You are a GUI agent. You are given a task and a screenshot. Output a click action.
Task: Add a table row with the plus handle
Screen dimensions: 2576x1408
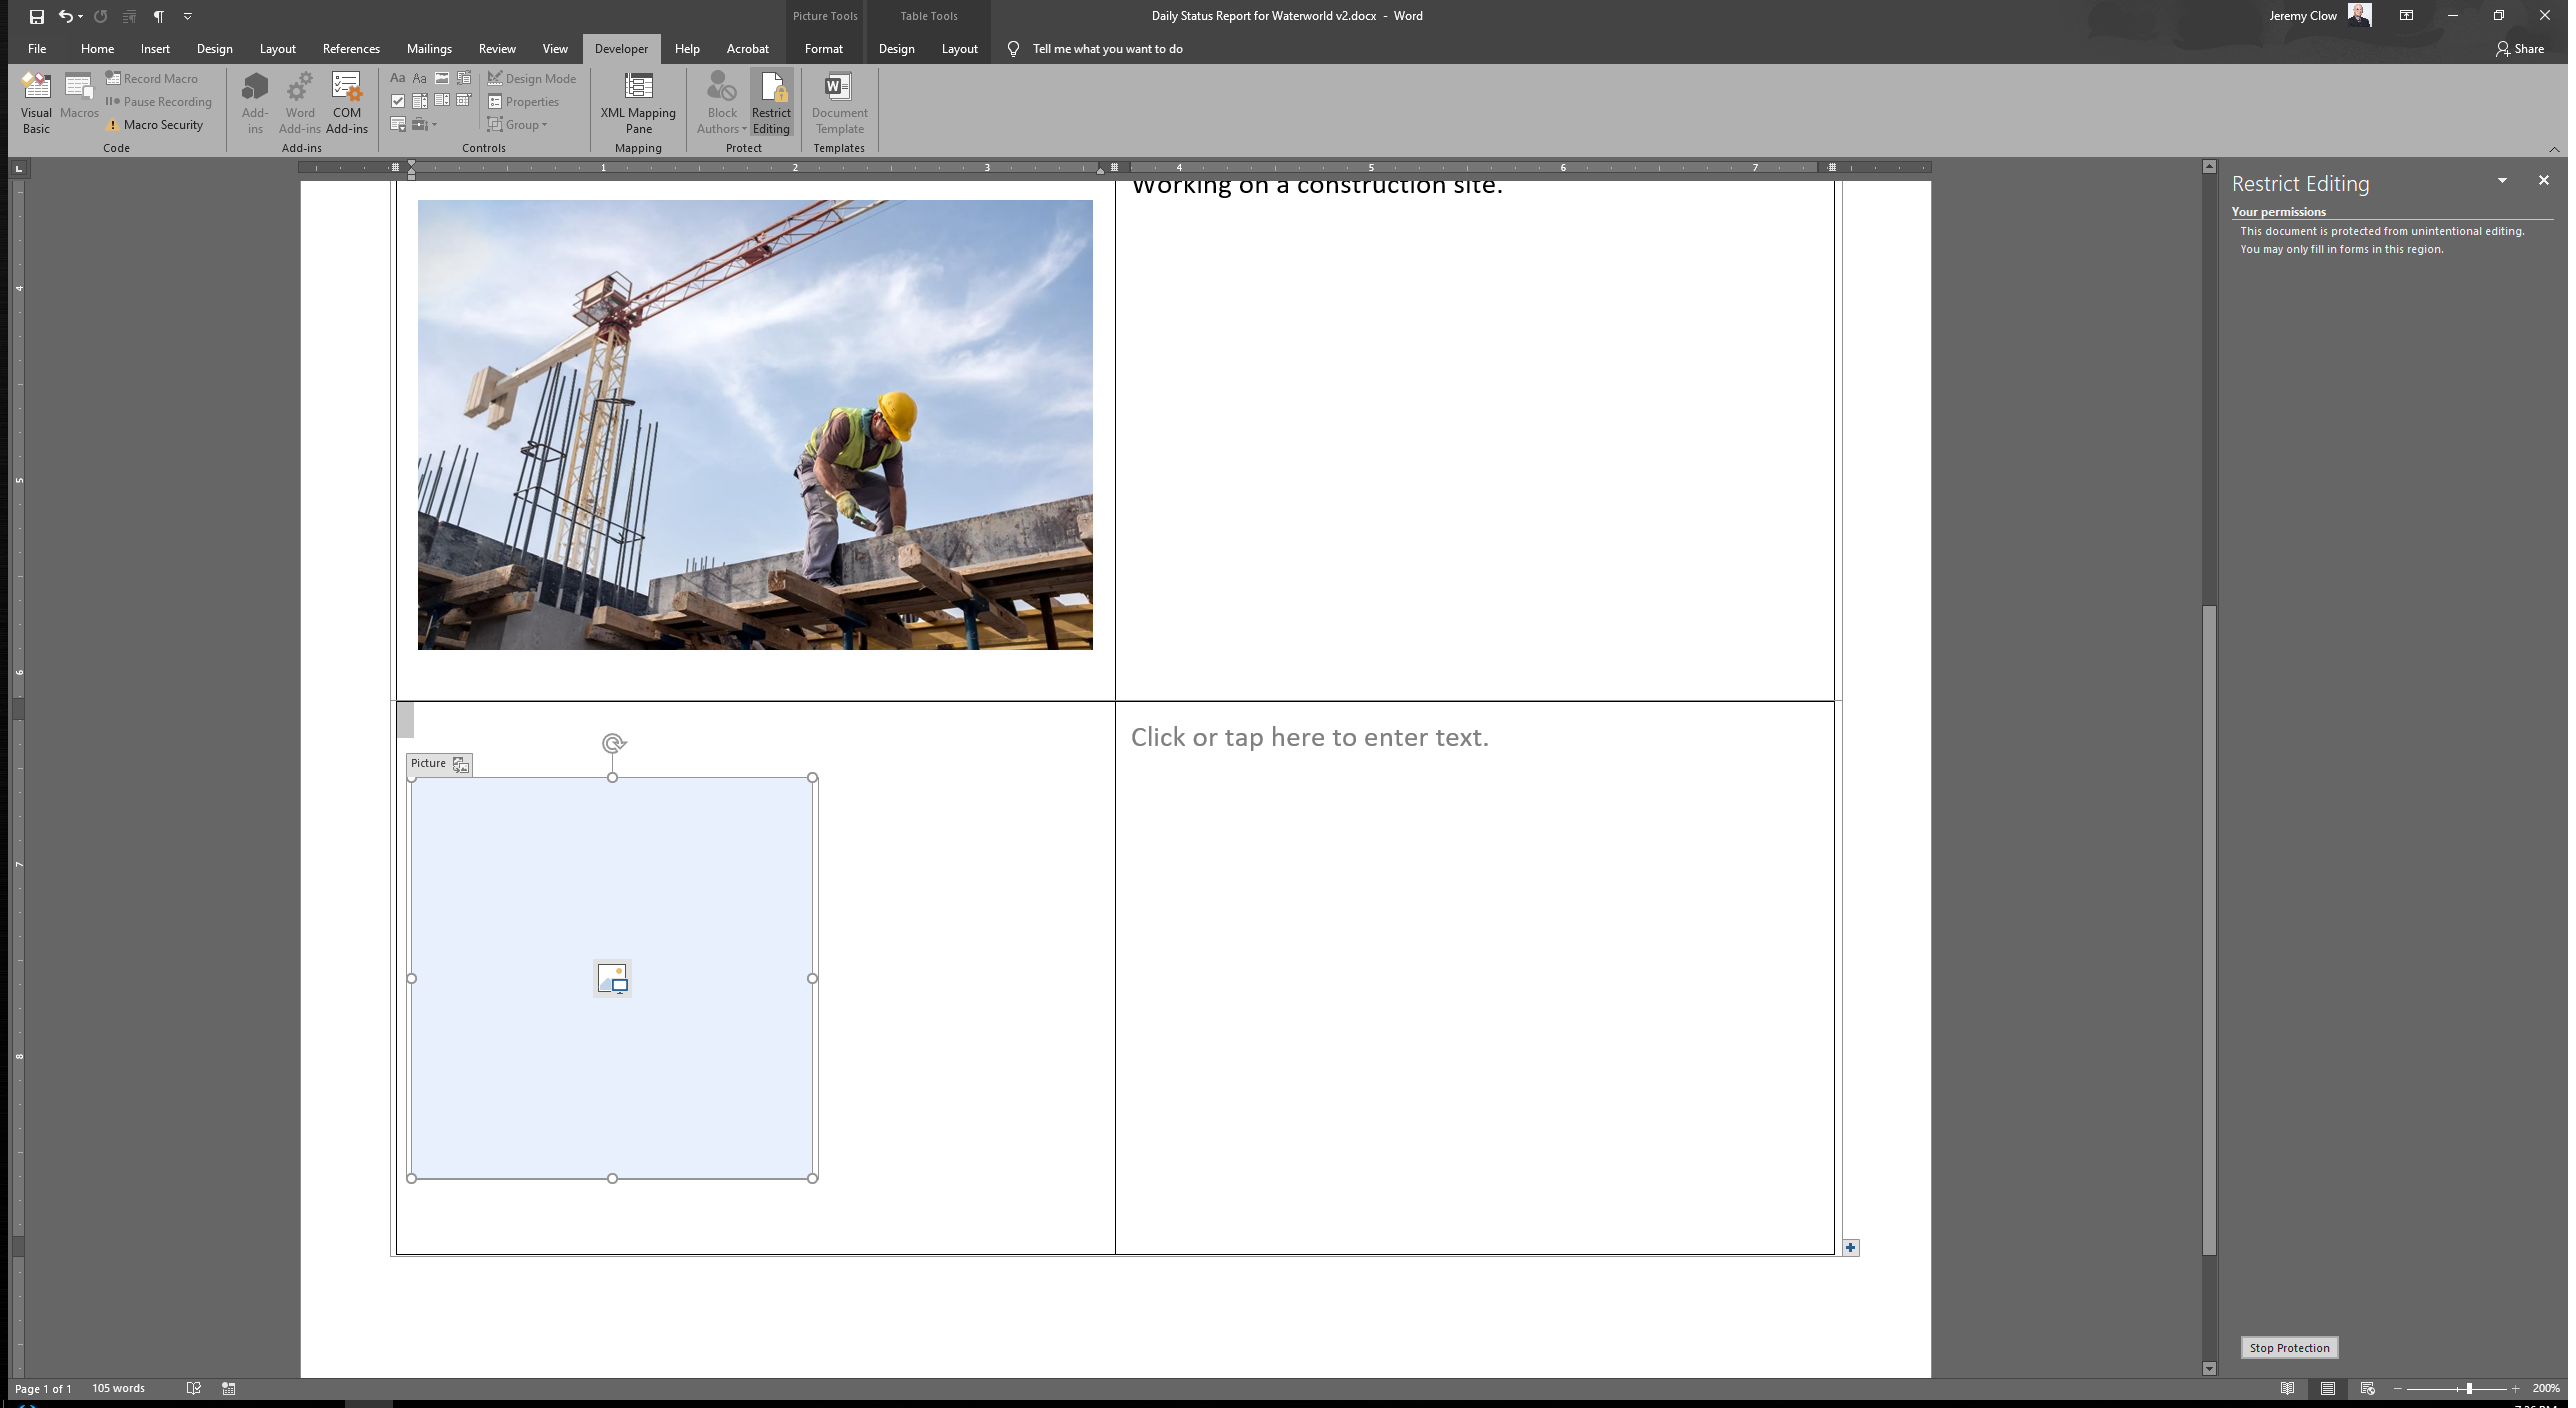click(x=1850, y=1247)
